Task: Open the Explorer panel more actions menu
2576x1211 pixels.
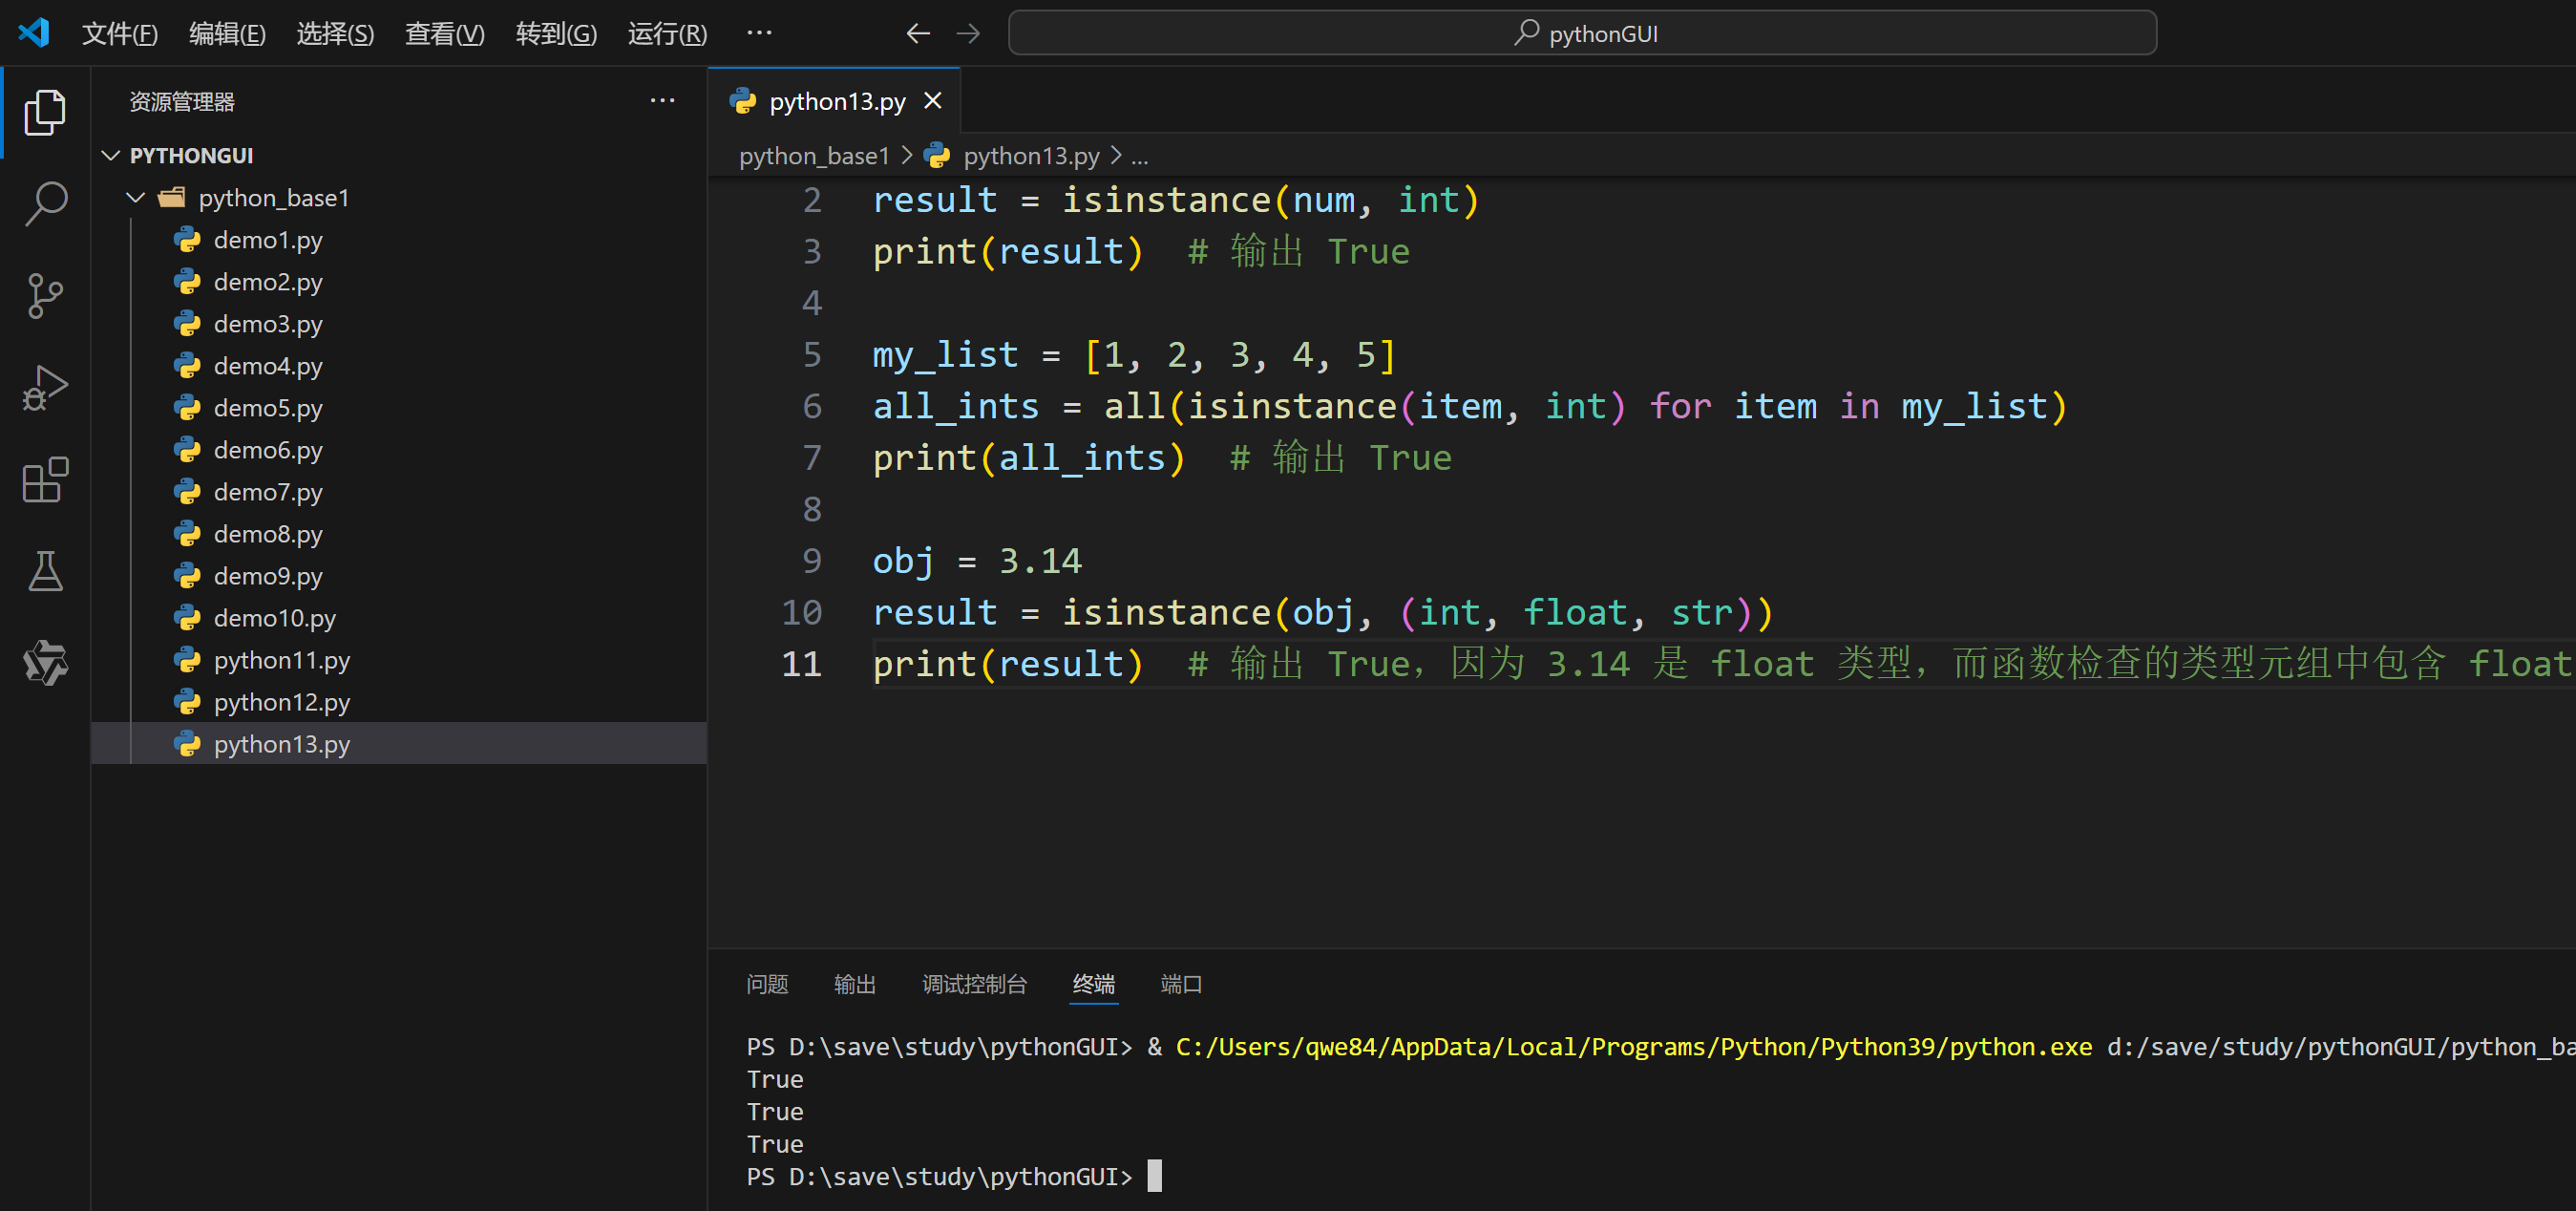Action: 662,101
